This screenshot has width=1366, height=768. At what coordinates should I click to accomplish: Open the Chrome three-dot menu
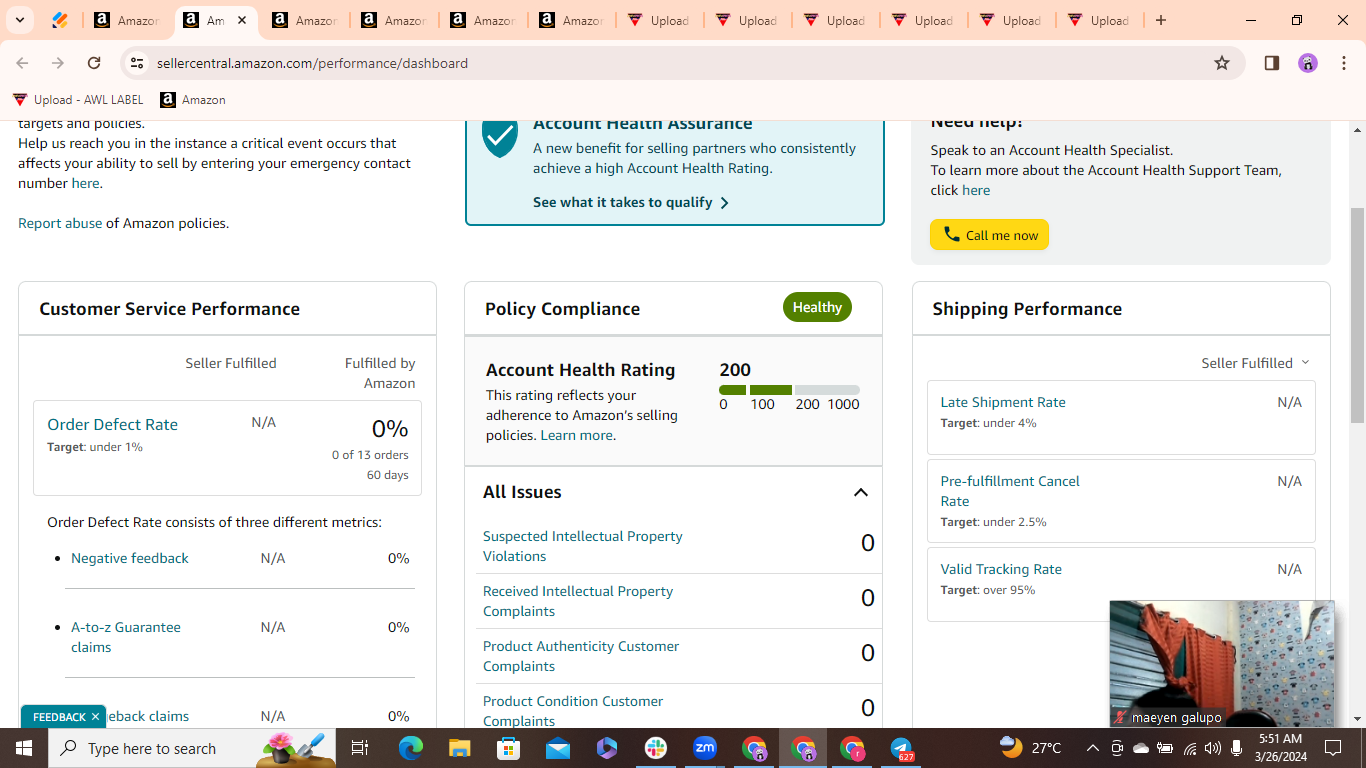click(x=1344, y=63)
